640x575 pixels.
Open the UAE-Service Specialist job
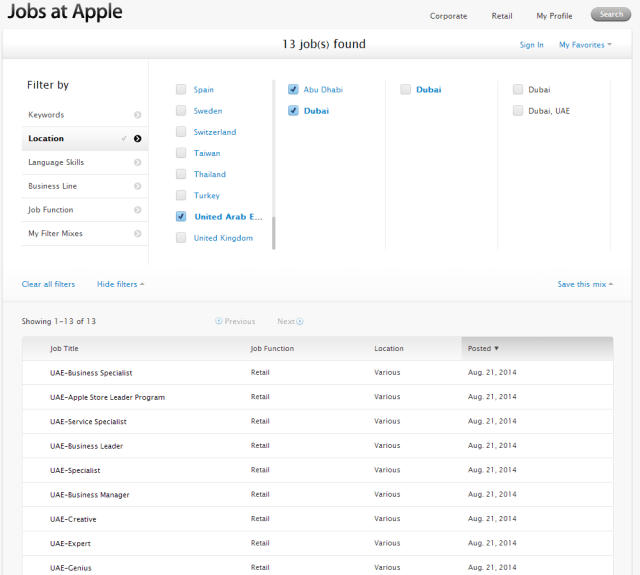(x=88, y=422)
